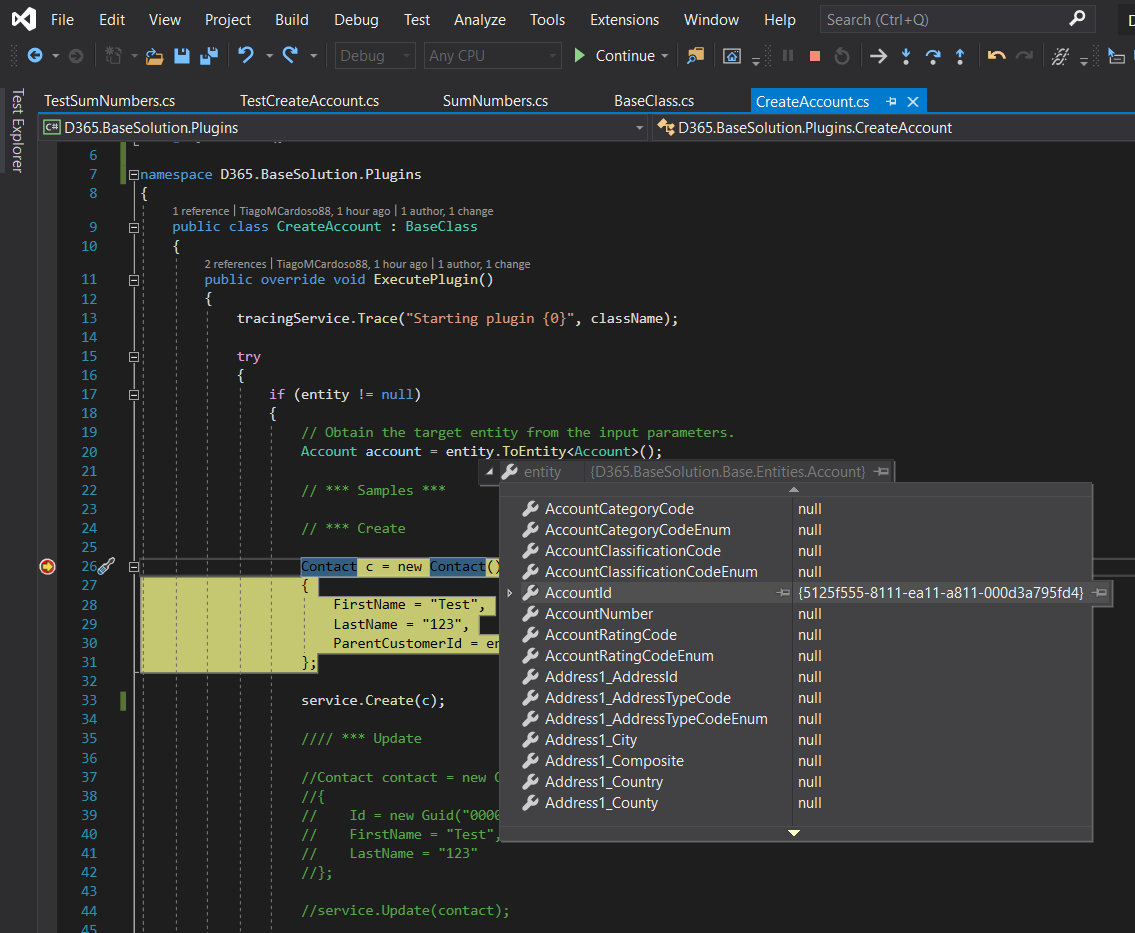
Task: Click the Show Next Statement arrow icon
Action: click(x=878, y=56)
